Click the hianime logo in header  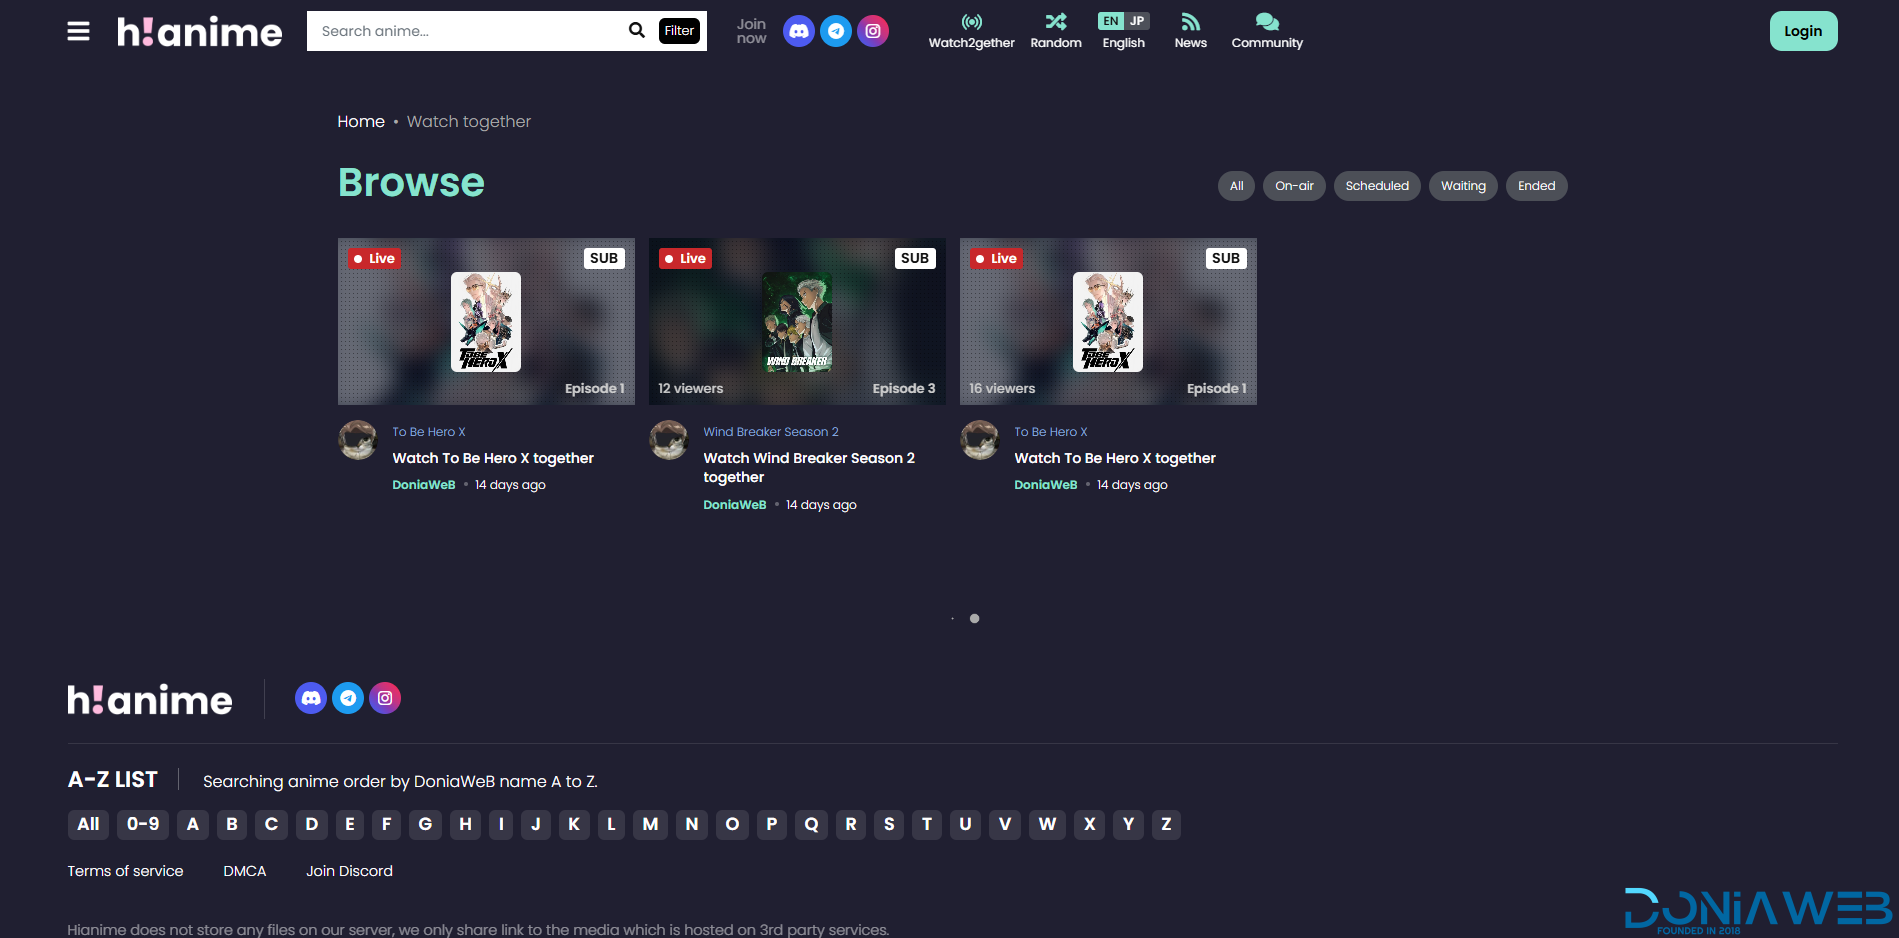(200, 32)
